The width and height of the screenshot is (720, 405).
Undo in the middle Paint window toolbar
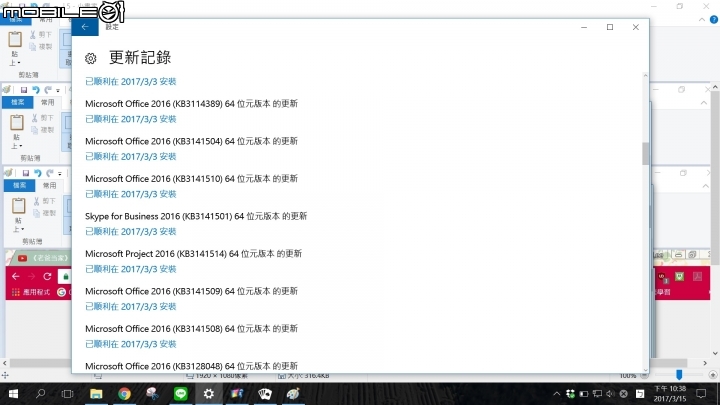click(36, 90)
